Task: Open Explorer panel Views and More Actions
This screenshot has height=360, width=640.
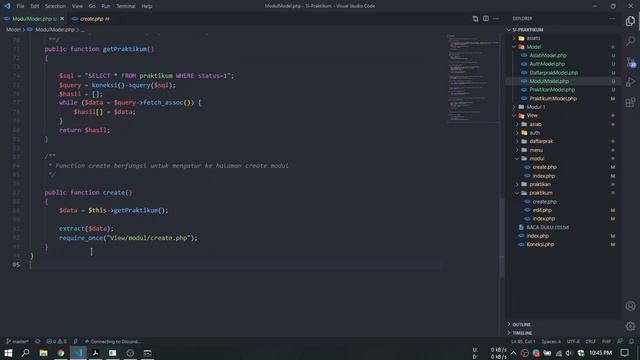Action: (x=612, y=19)
